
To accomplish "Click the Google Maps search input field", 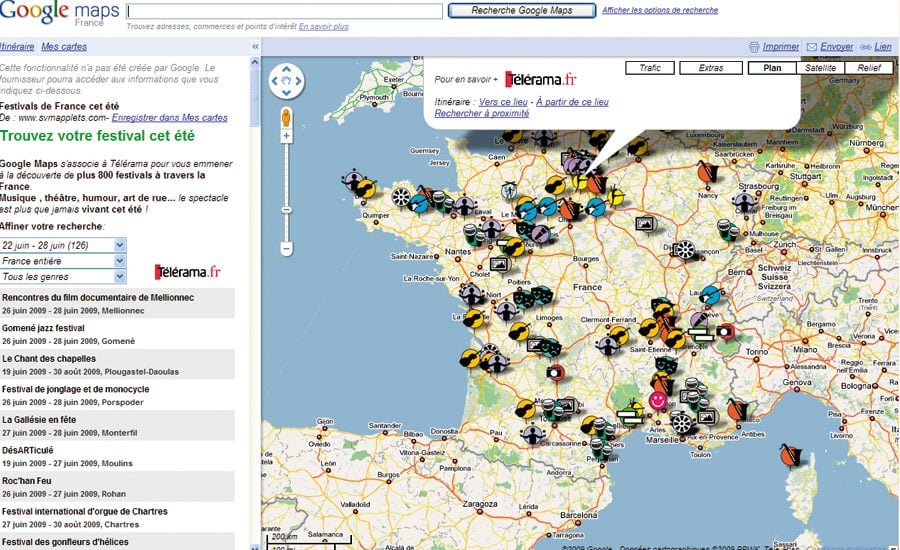I will (x=284, y=11).
